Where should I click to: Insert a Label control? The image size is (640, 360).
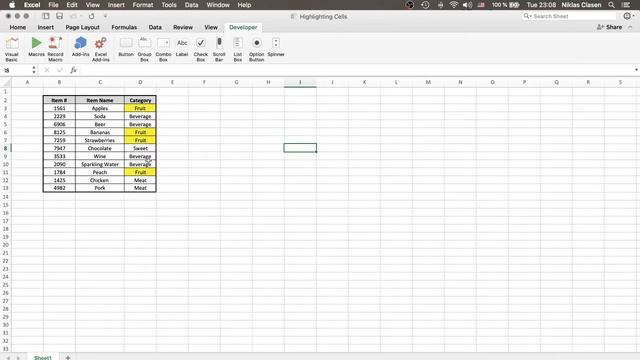pyautogui.click(x=182, y=47)
